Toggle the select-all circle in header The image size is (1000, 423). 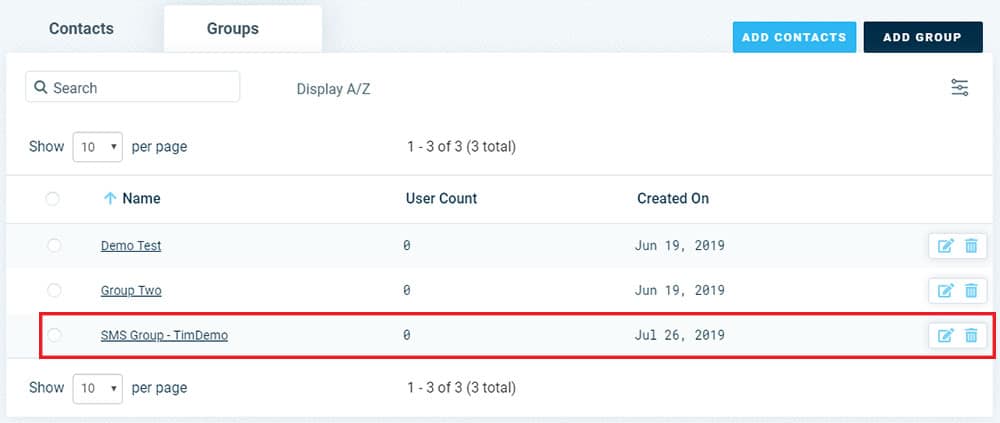[52, 198]
